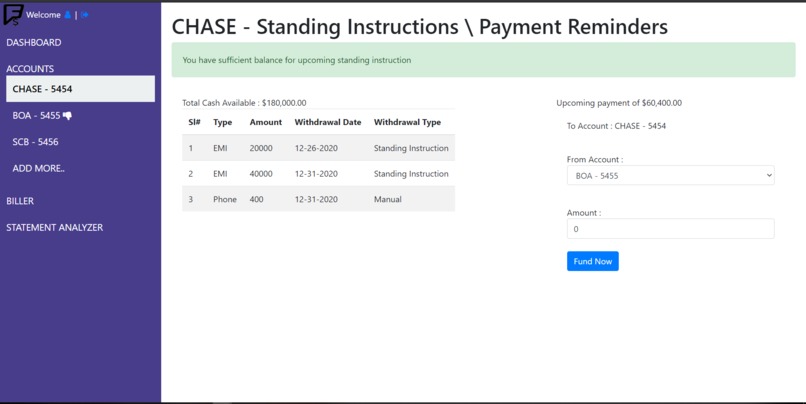Click the Withdrawal Date column header
The height and width of the screenshot is (404, 806).
click(328, 122)
